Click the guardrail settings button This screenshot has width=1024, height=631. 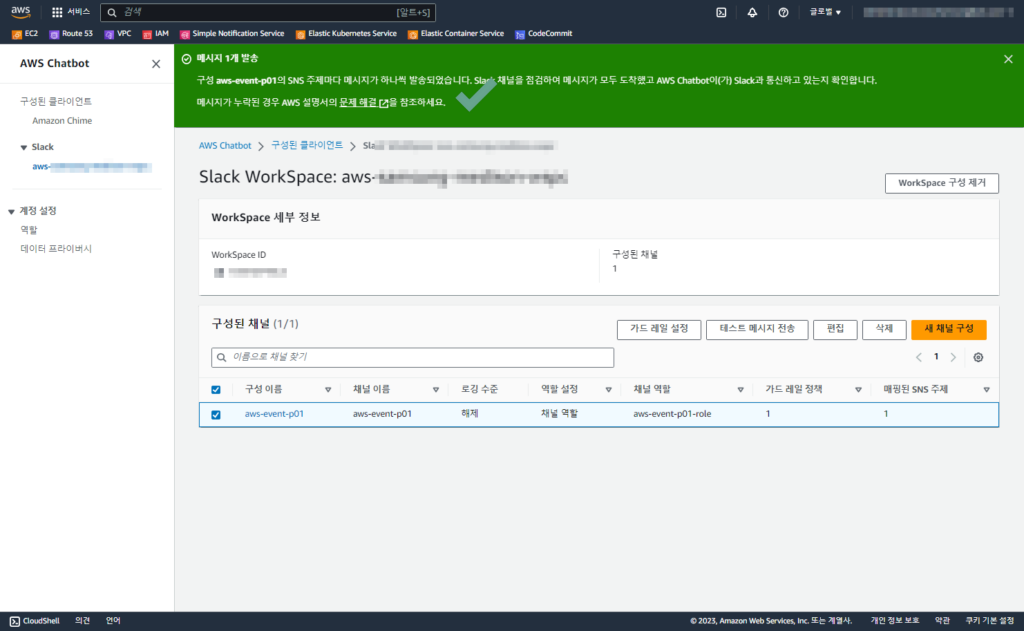pyautogui.click(x=659, y=329)
